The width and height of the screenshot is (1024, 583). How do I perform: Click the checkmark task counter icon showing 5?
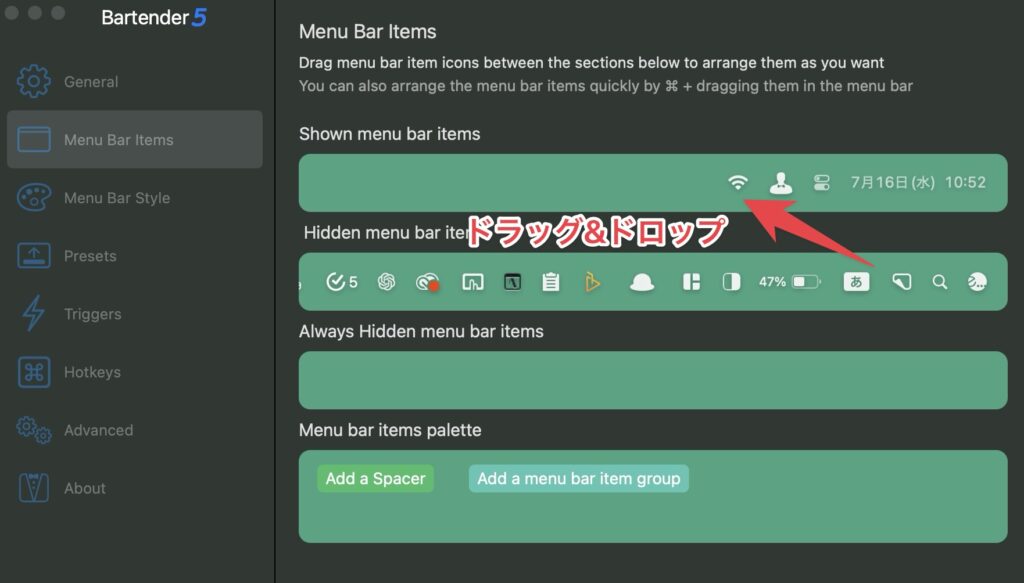342,282
